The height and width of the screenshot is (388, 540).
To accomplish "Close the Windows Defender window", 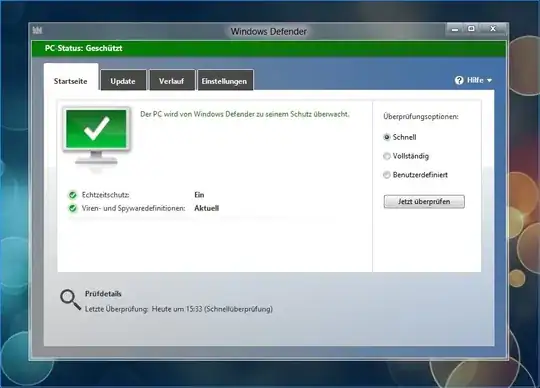I will (x=493, y=29).
